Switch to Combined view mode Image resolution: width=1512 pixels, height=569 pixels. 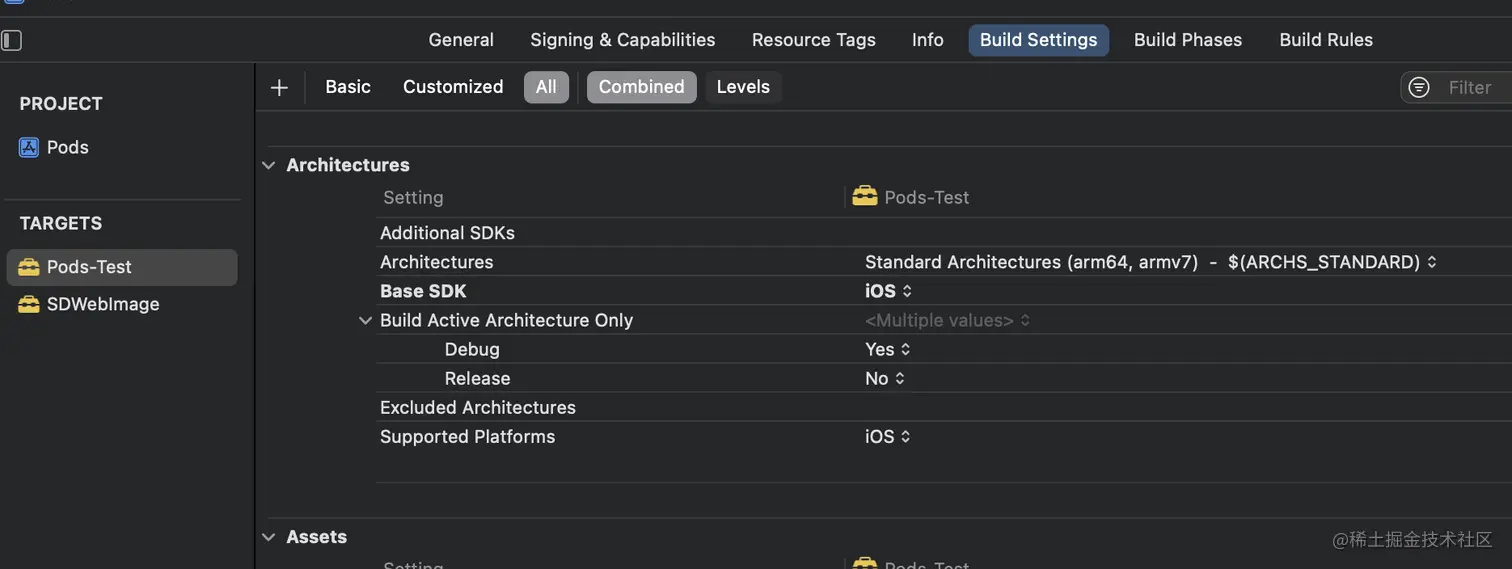641,87
